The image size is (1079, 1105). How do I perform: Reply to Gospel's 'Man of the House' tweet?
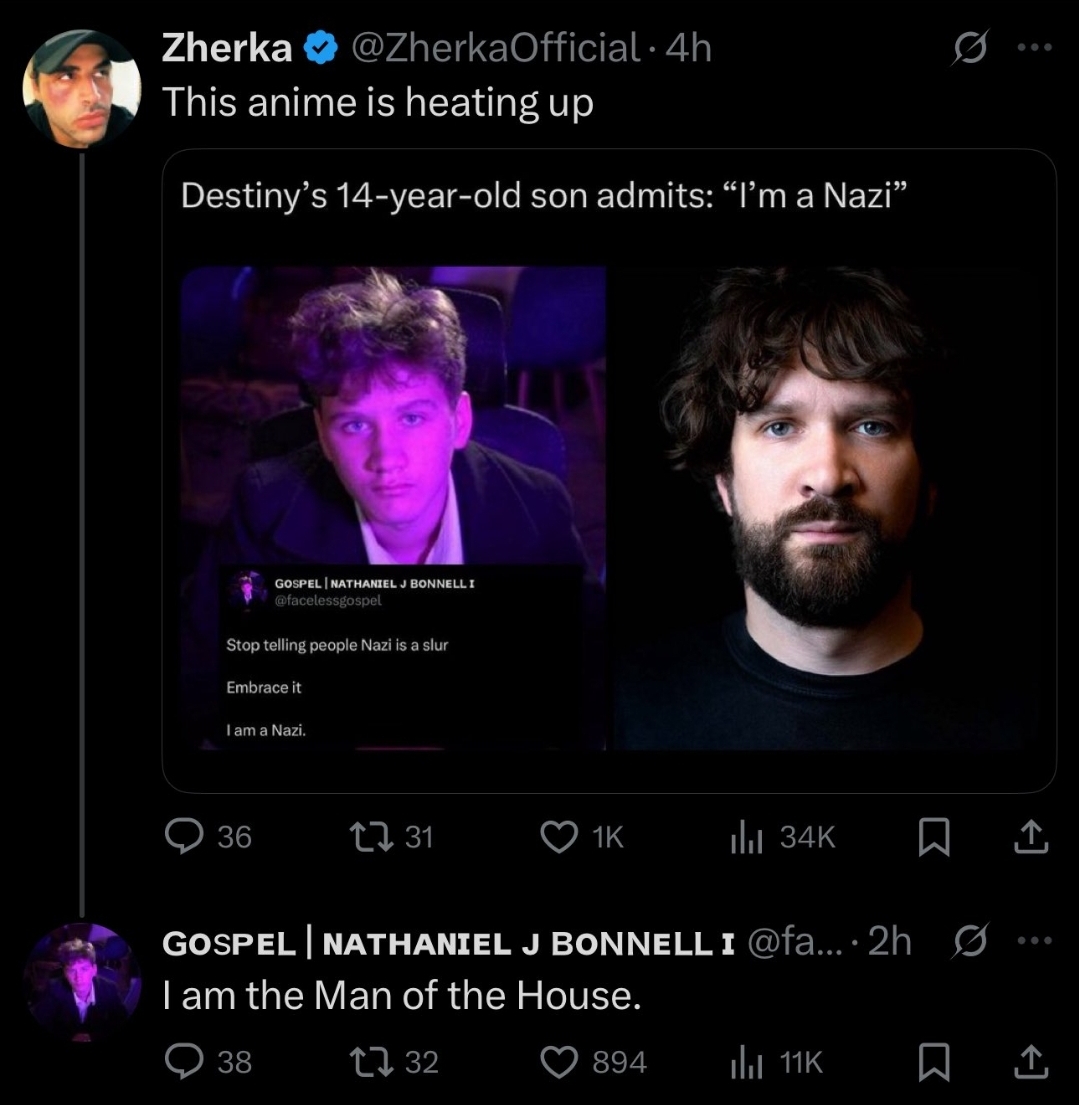183,1061
